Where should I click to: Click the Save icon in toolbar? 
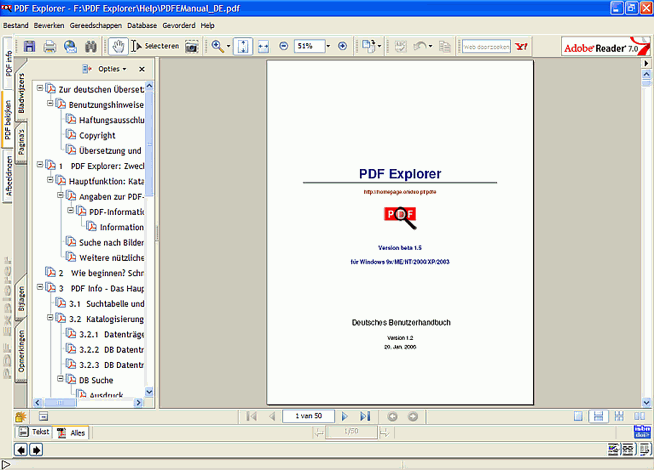click(29, 46)
